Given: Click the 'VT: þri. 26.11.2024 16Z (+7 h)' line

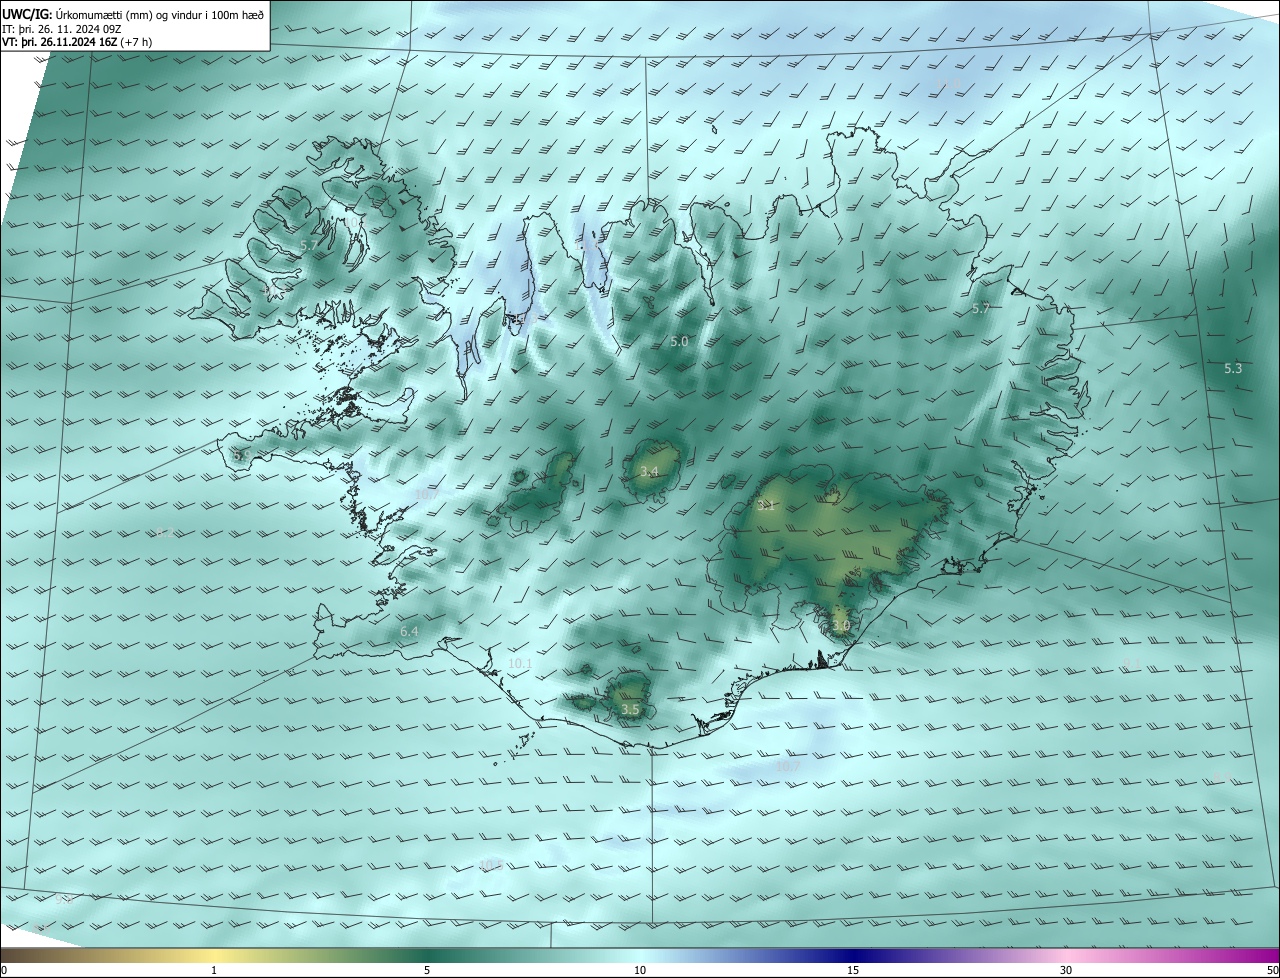Looking at the screenshot, I should click(77, 42).
